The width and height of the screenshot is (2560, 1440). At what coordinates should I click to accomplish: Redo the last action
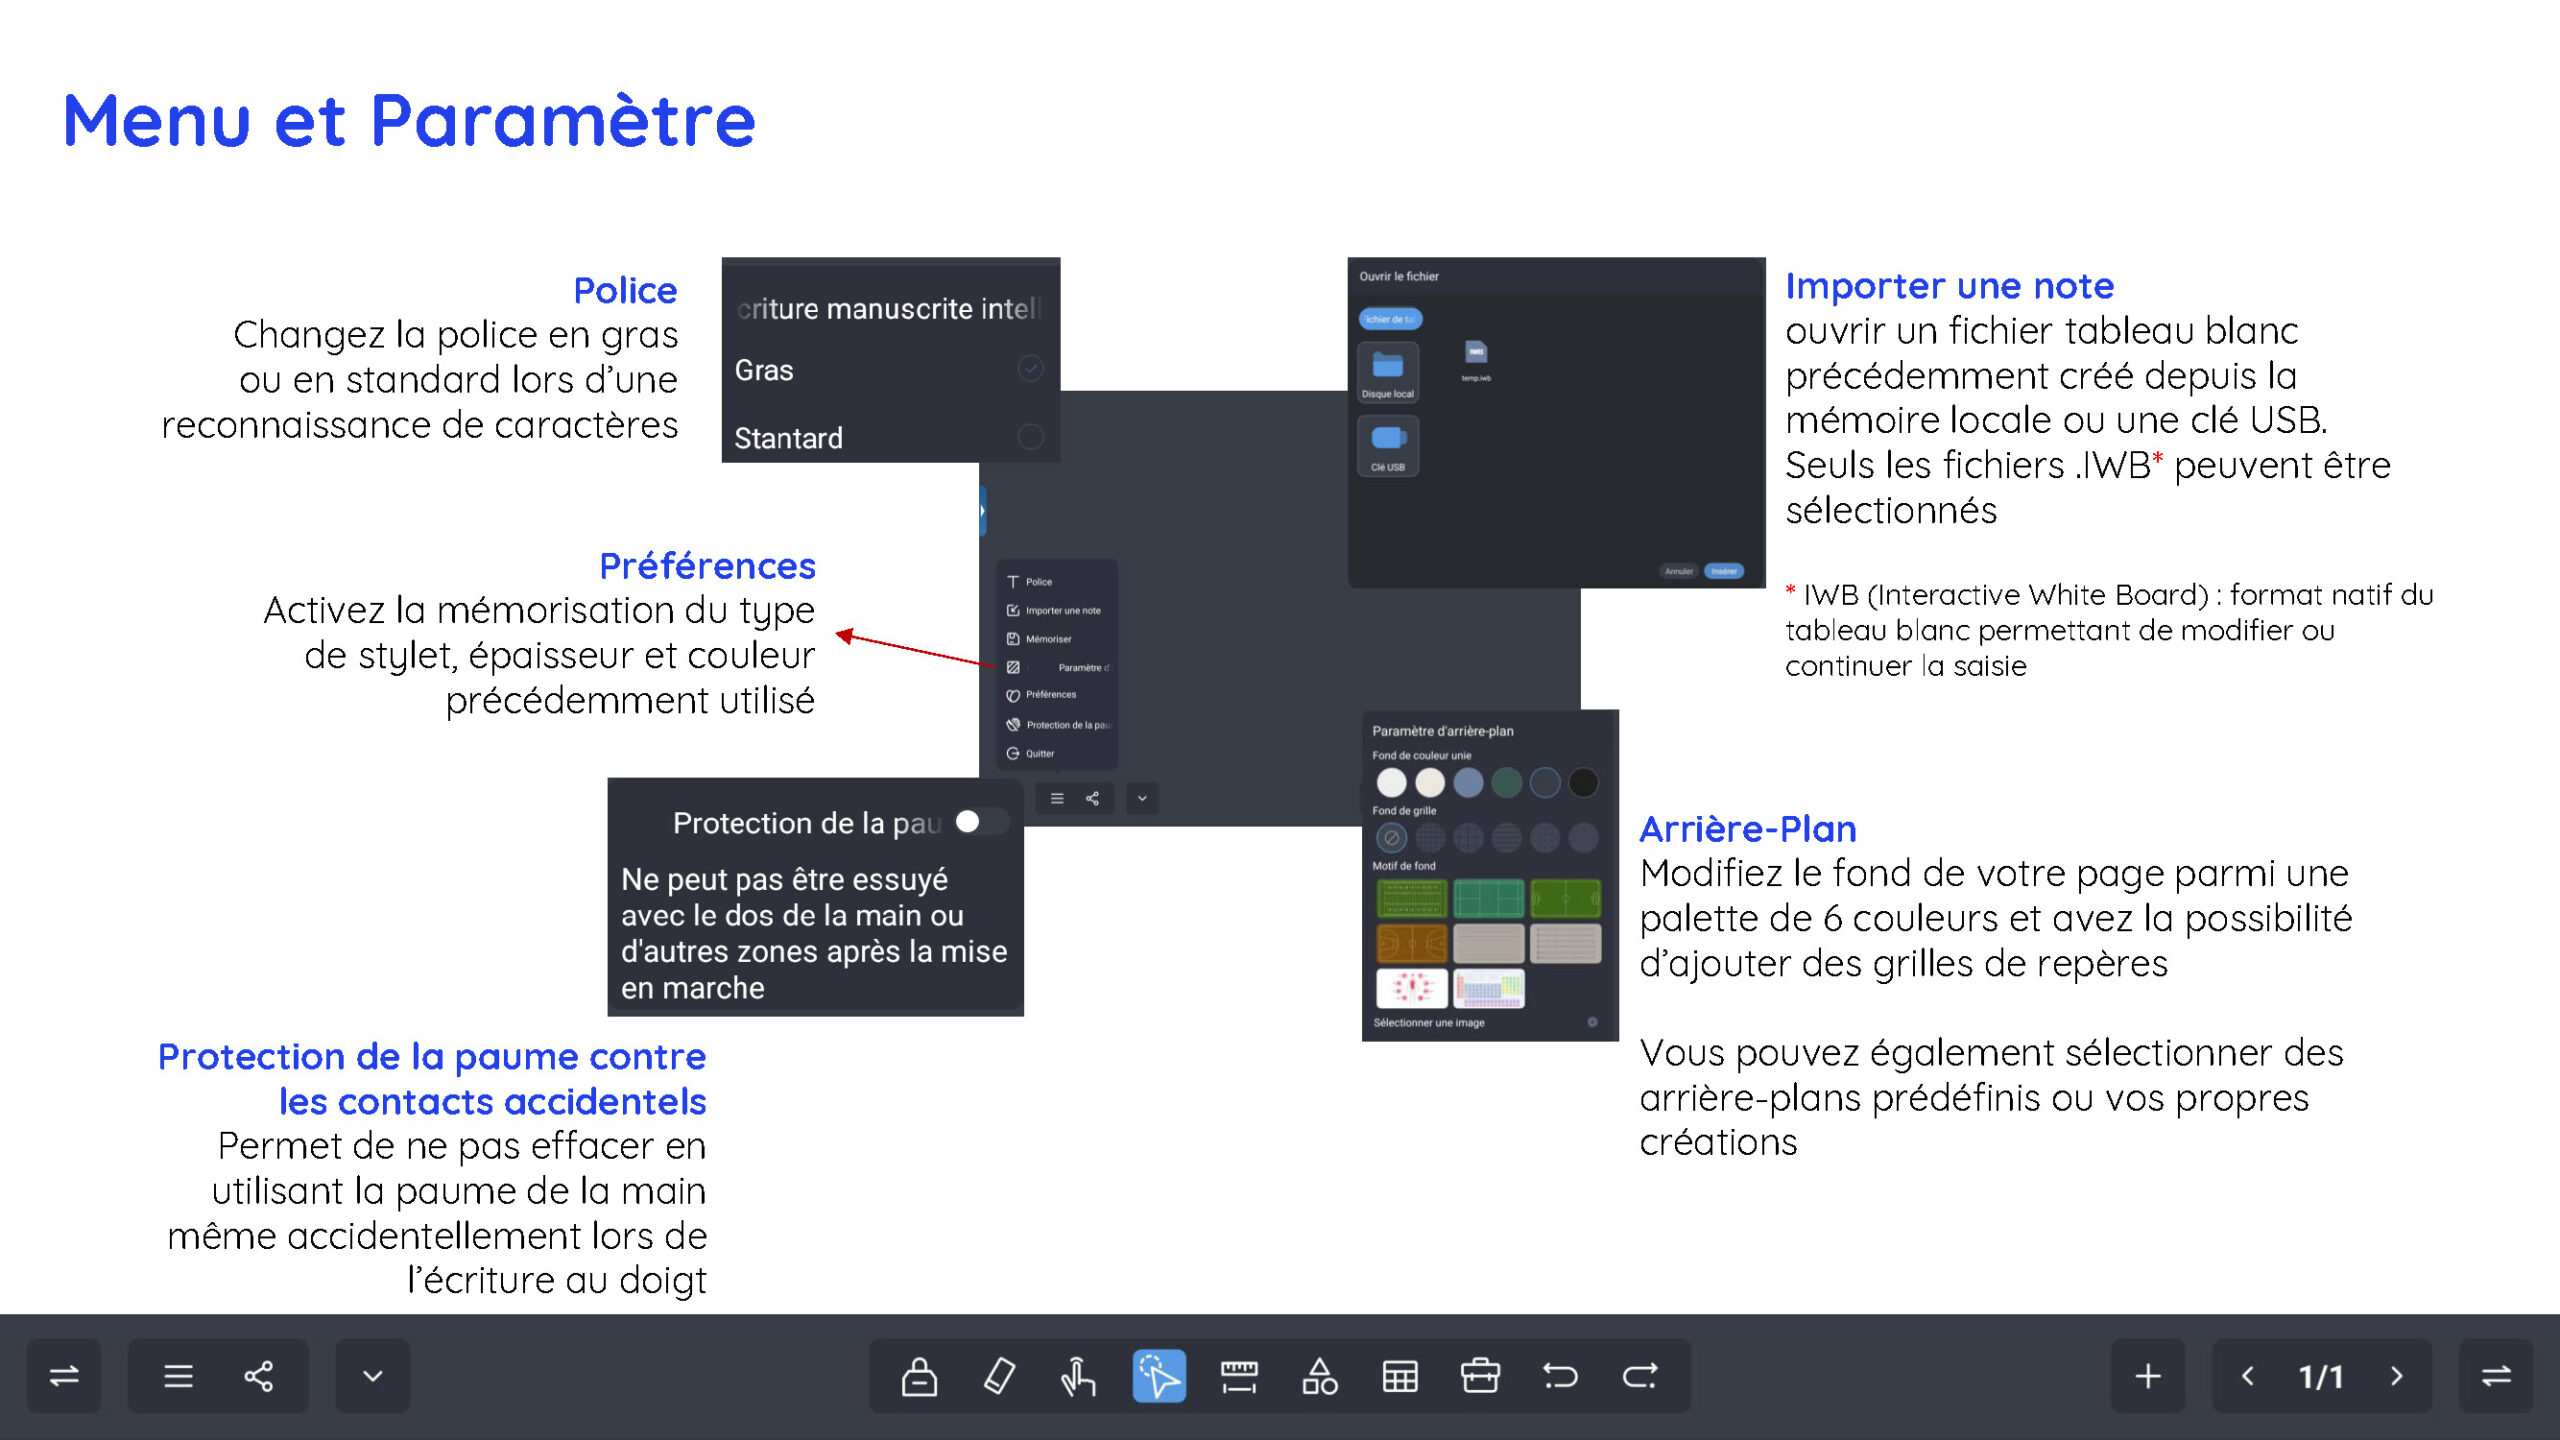[1640, 1376]
